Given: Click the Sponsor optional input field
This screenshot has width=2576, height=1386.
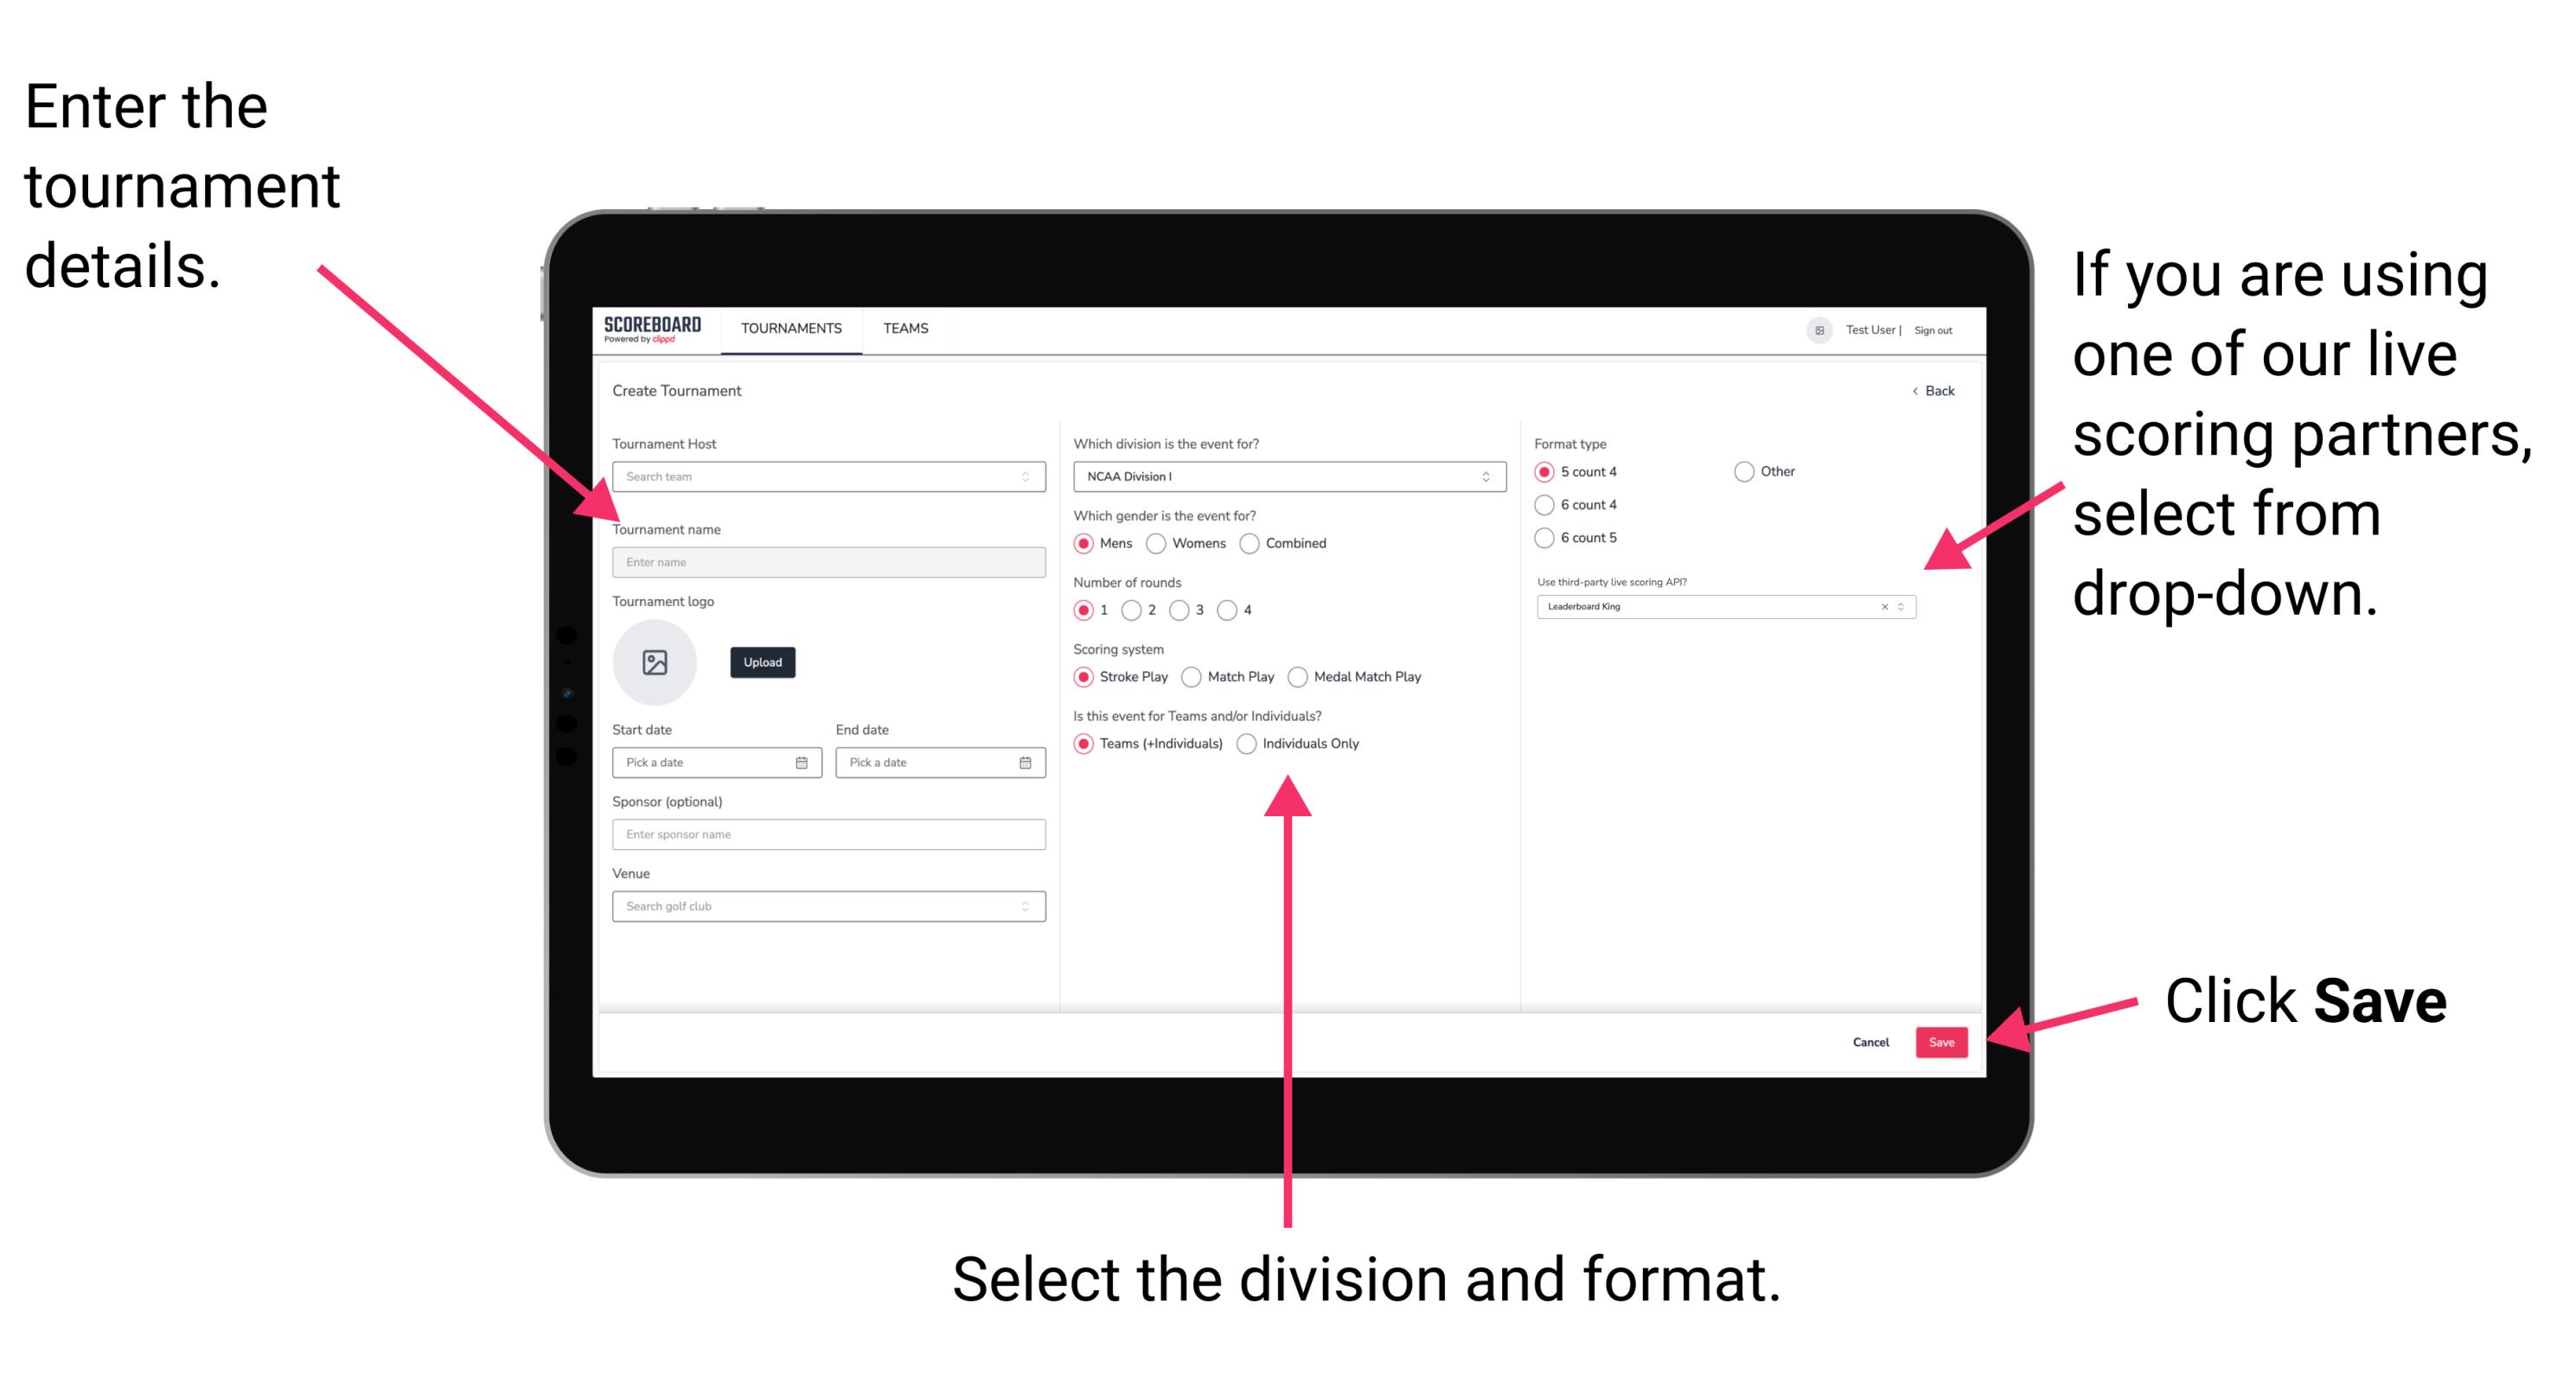Looking at the screenshot, I should click(825, 834).
